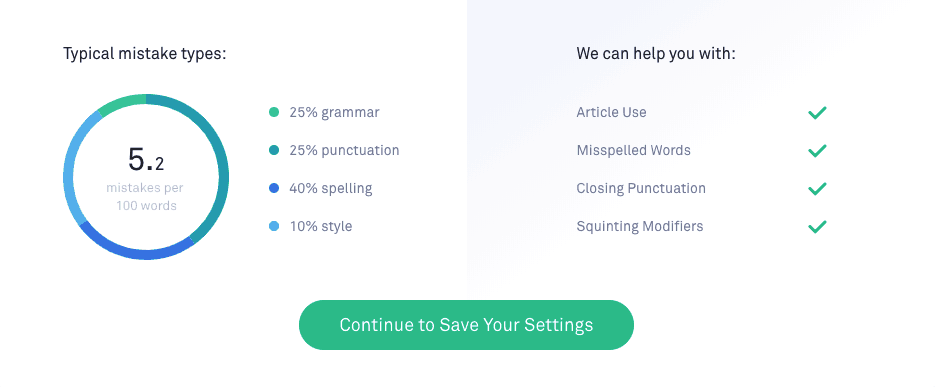Click the green dot for 25% grammar

click(274, 112)
